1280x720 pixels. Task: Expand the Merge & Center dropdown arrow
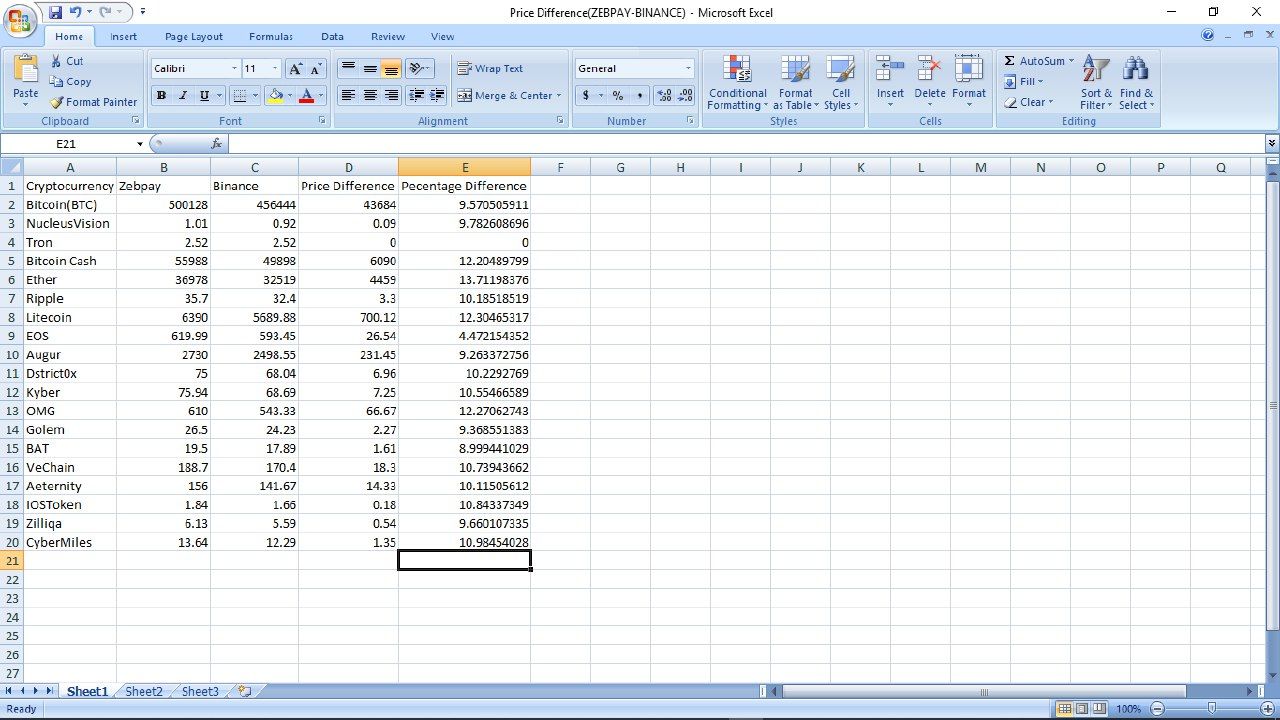pyautogui.click(x=558, y=96)
